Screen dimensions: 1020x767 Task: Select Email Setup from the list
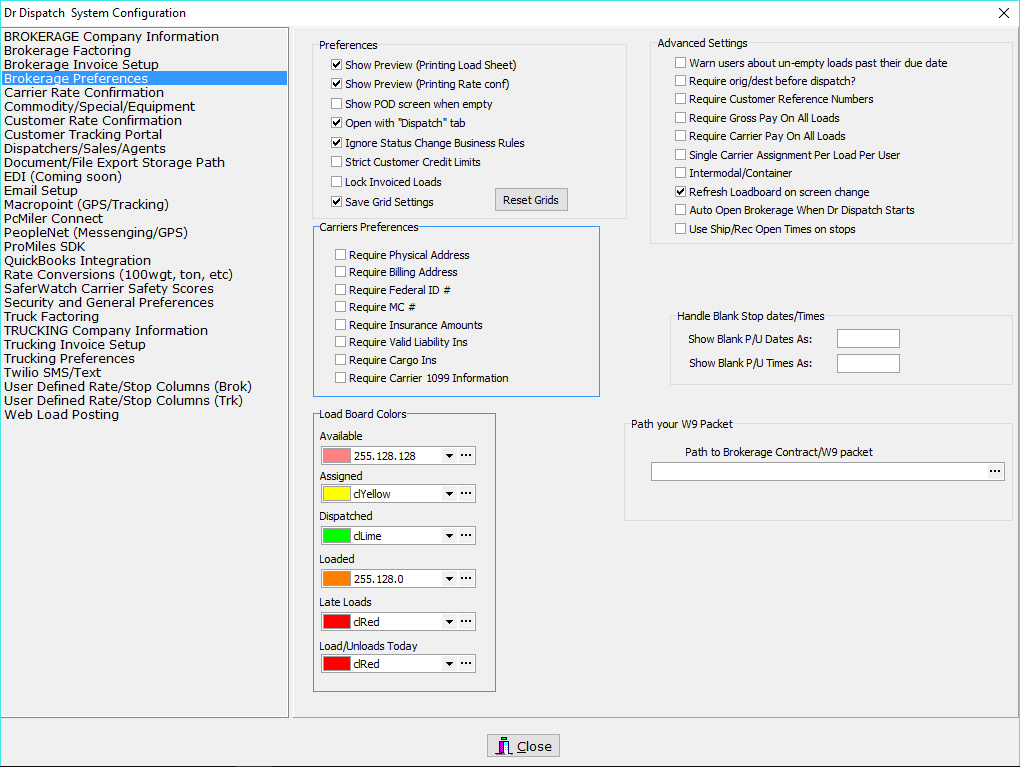click(x=144, y=190)
